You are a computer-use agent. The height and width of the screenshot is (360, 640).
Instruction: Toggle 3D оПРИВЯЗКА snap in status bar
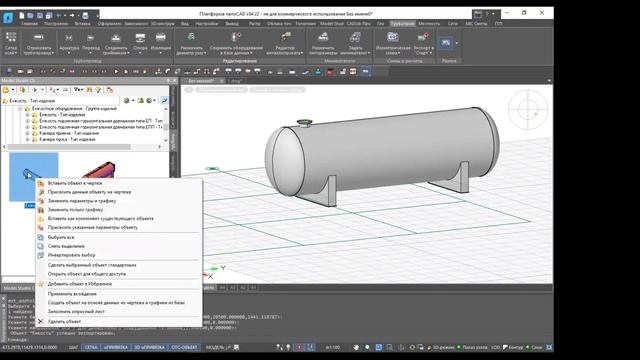pos(149,347)
